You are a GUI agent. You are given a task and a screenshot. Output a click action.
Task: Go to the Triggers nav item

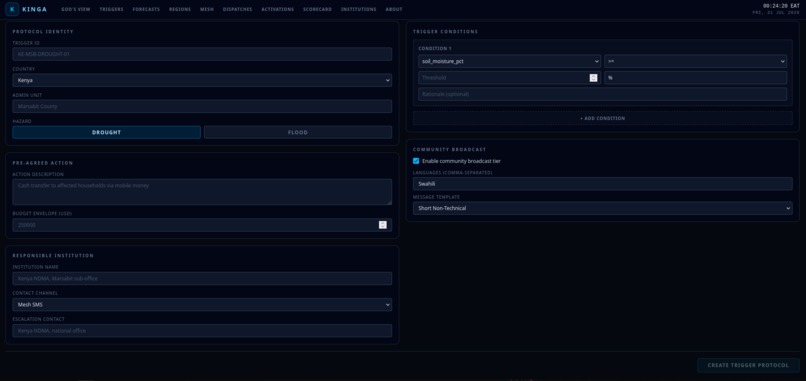click(112, 9)
